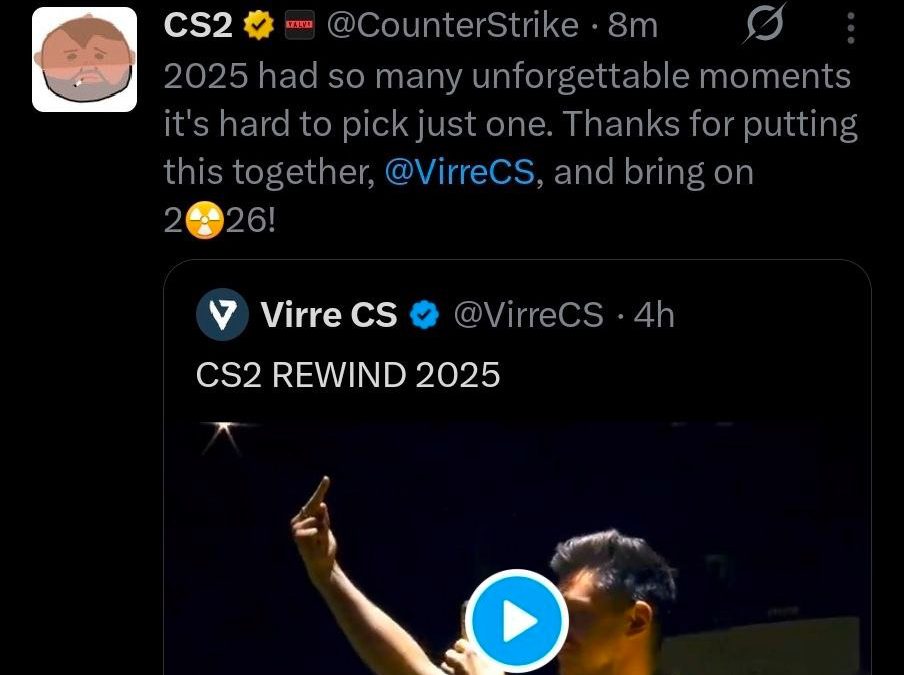Open the CS2 profile avatar
The height and width of the screenshot is (675, 904).
(84, 60)
